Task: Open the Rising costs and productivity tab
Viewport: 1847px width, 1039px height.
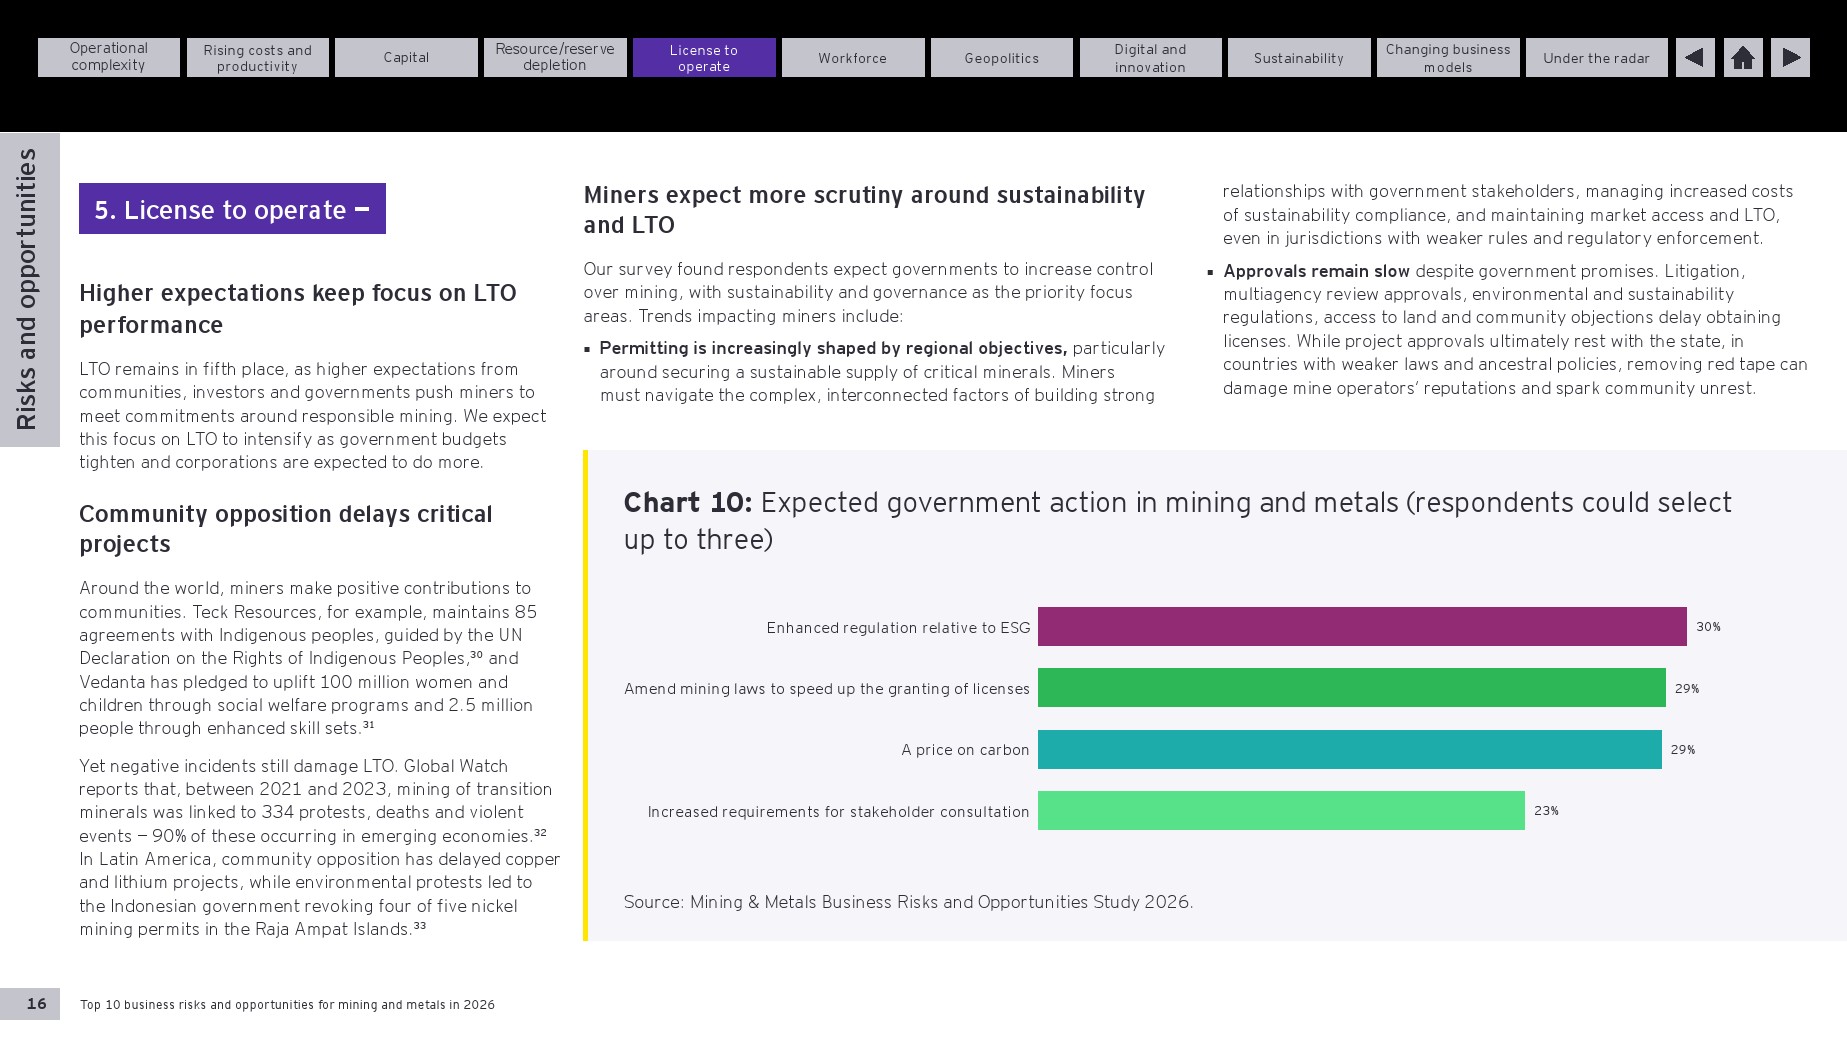Action: coord(258,57)
